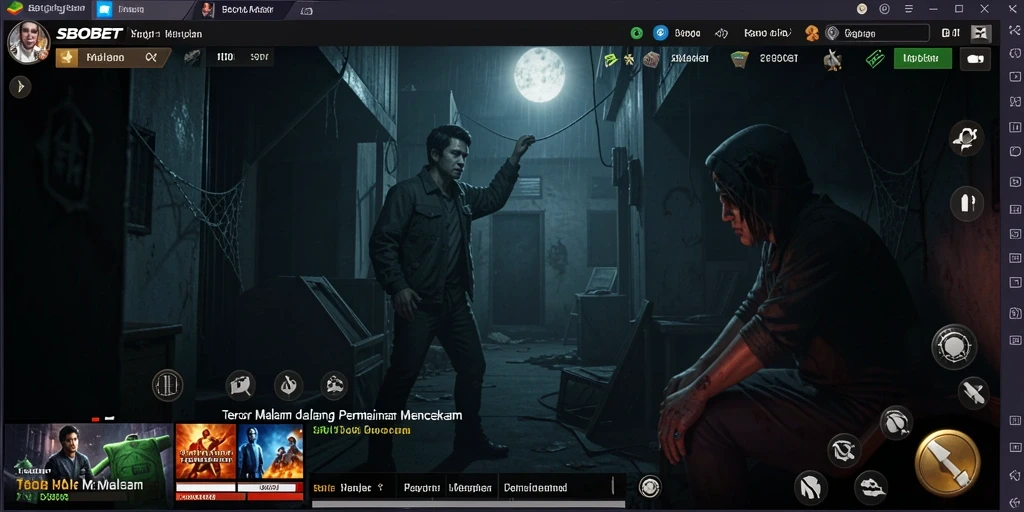Click the green button in the top bar
The height and width of the screenshot is (512, 1024).
[923, 58]
